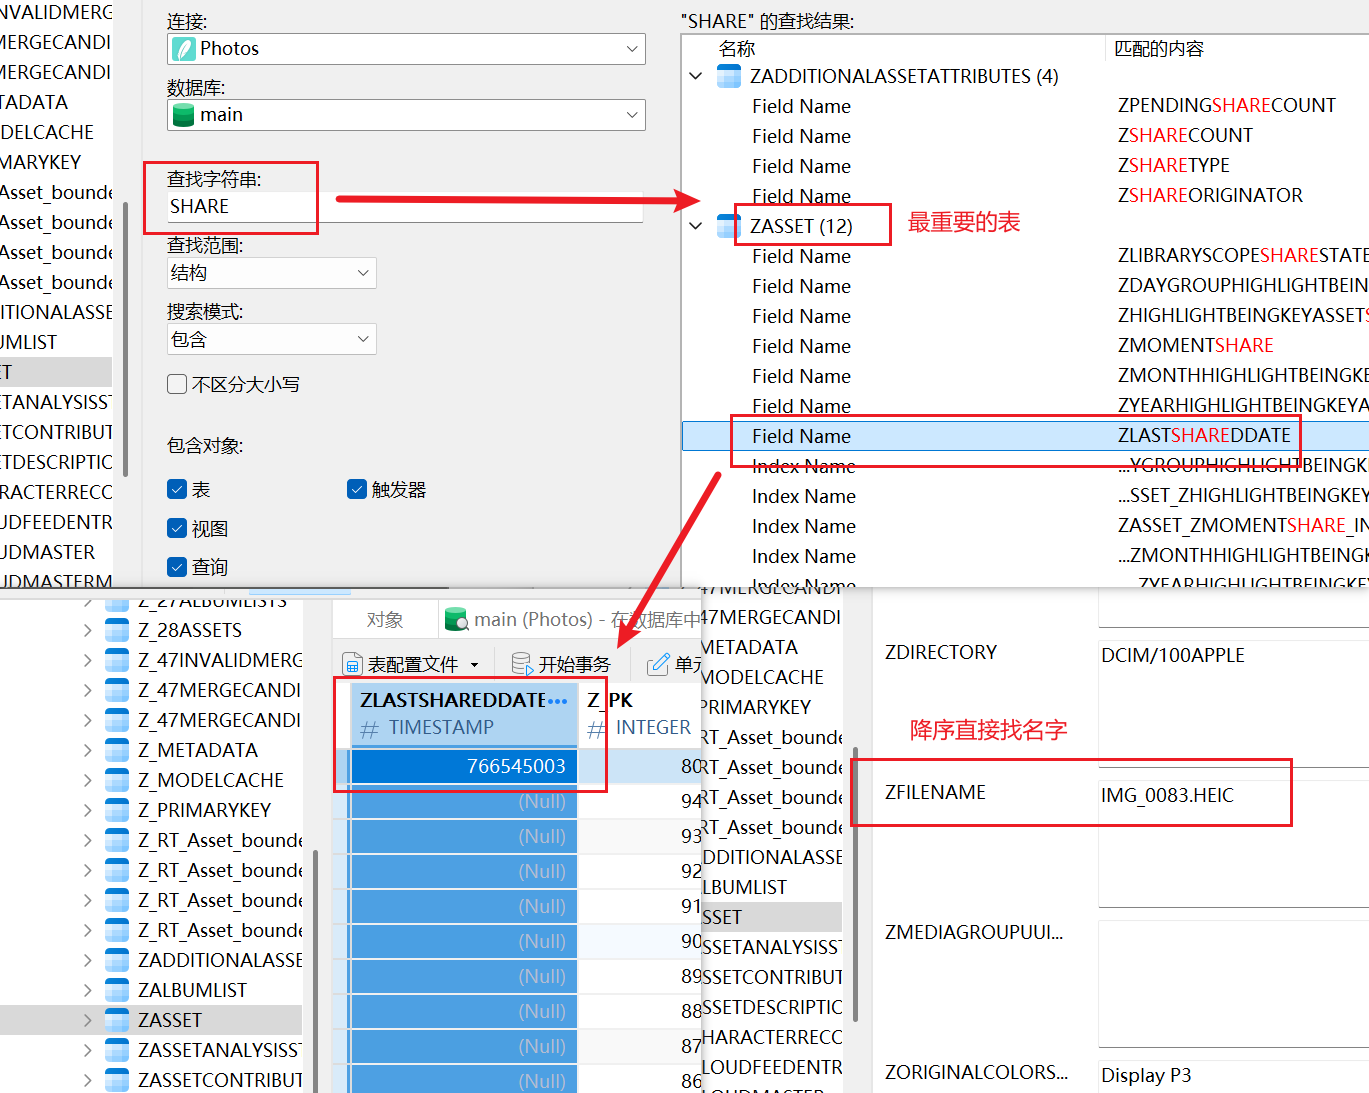Image resolution: width=1369 pixels, height=1093 pixels.
Task: Select the ZLASTSHAREDDATE Field Name result row
Action: (1000, 436)
